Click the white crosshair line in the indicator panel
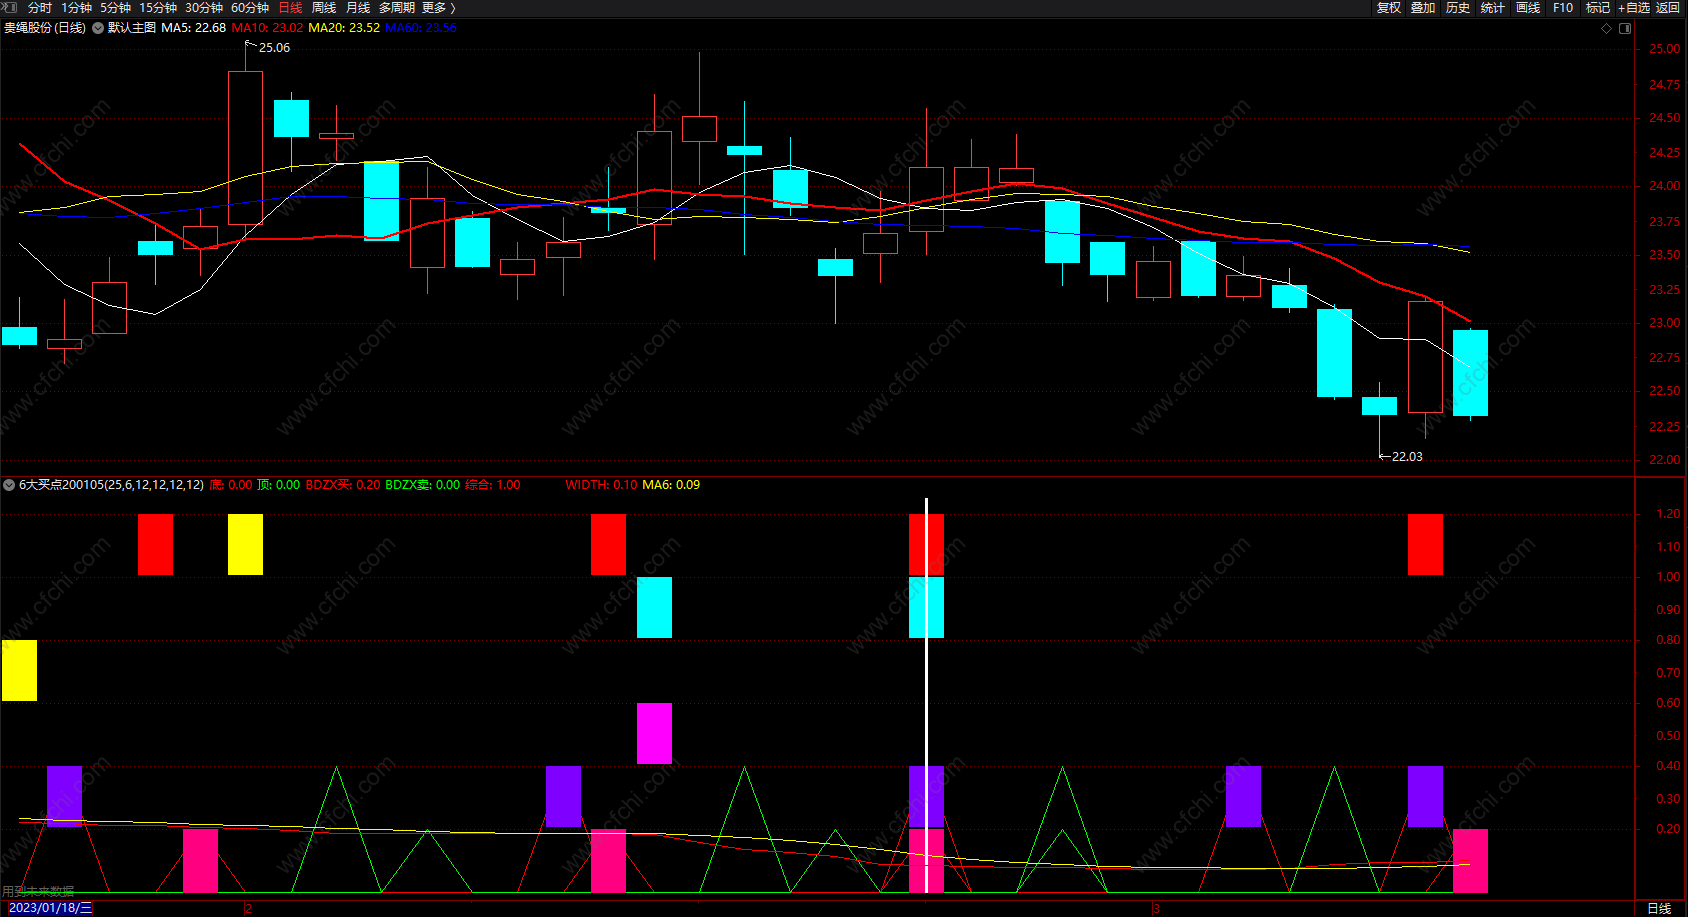 pyautogui.click(x=926, y=695)
